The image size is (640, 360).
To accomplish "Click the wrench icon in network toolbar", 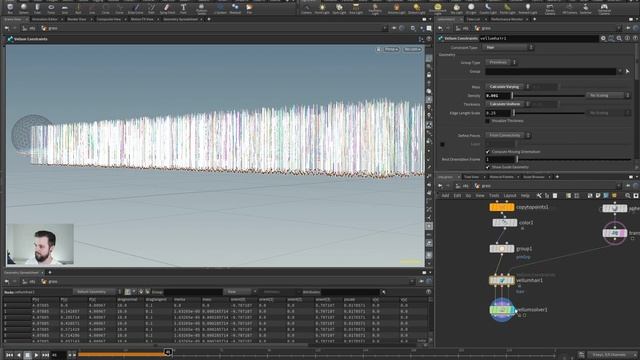I will click(x=539, y=196).
